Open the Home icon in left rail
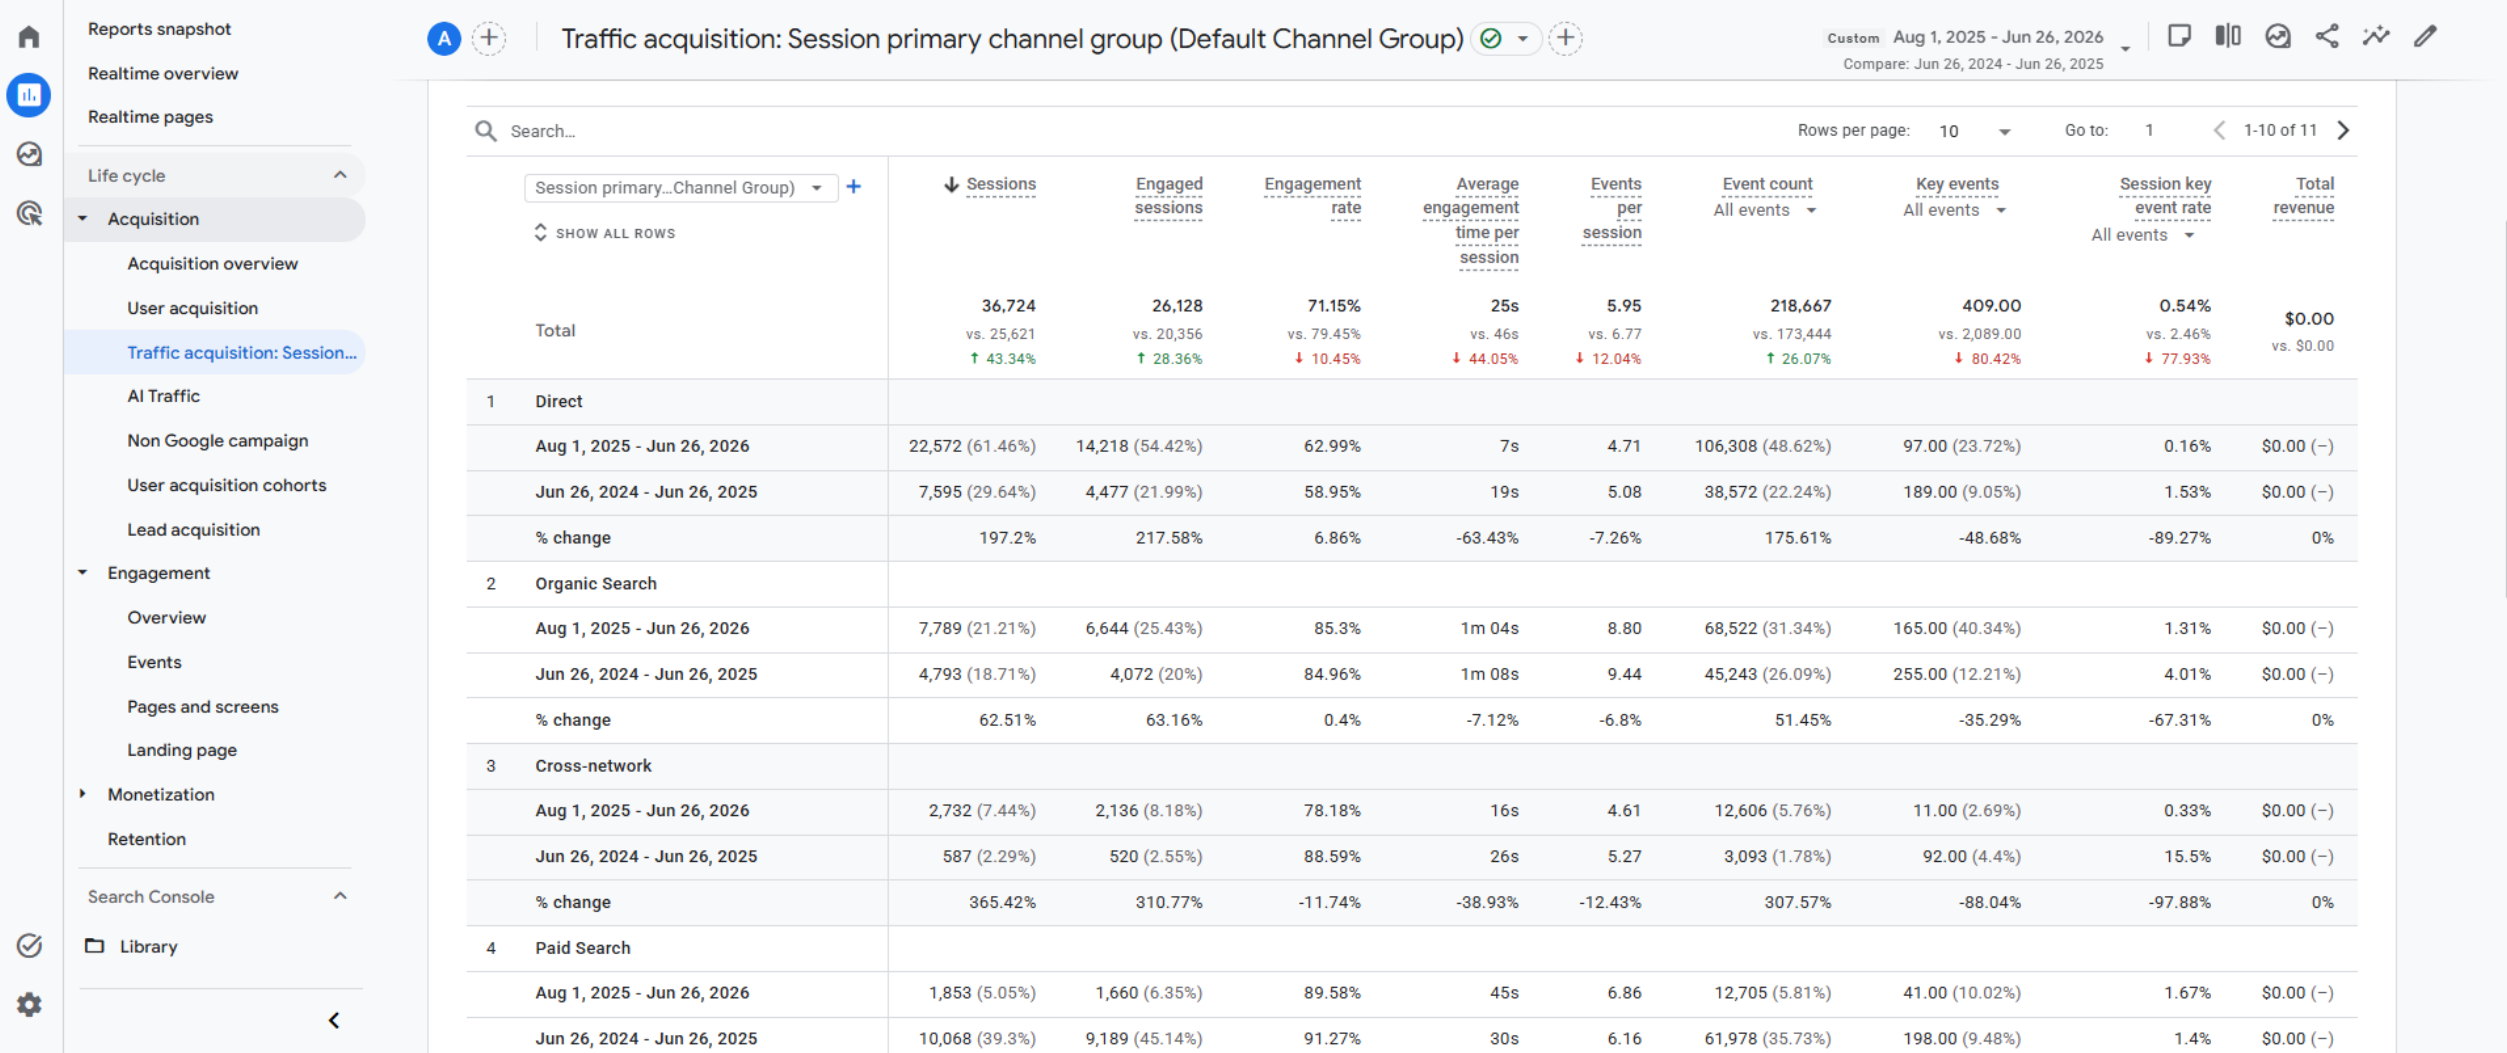The width and height of the screenshot is (2507, 1053). pyautogui.click(x=29, y=37)
